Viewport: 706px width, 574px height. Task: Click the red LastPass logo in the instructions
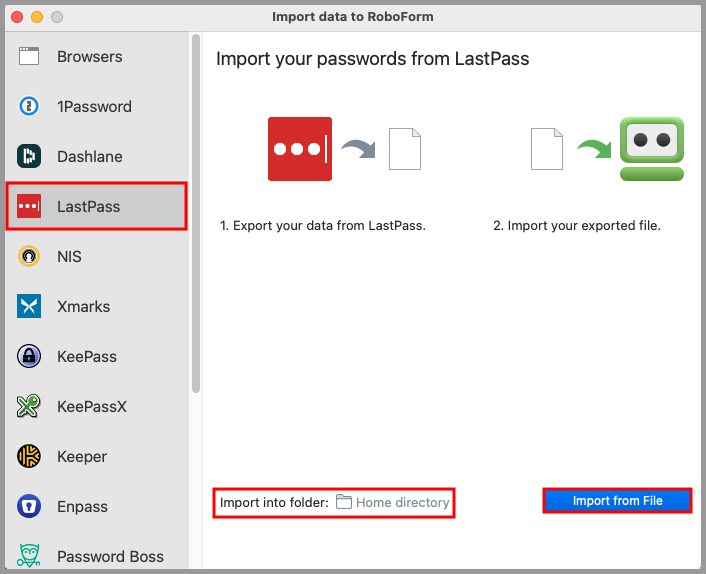299,150
